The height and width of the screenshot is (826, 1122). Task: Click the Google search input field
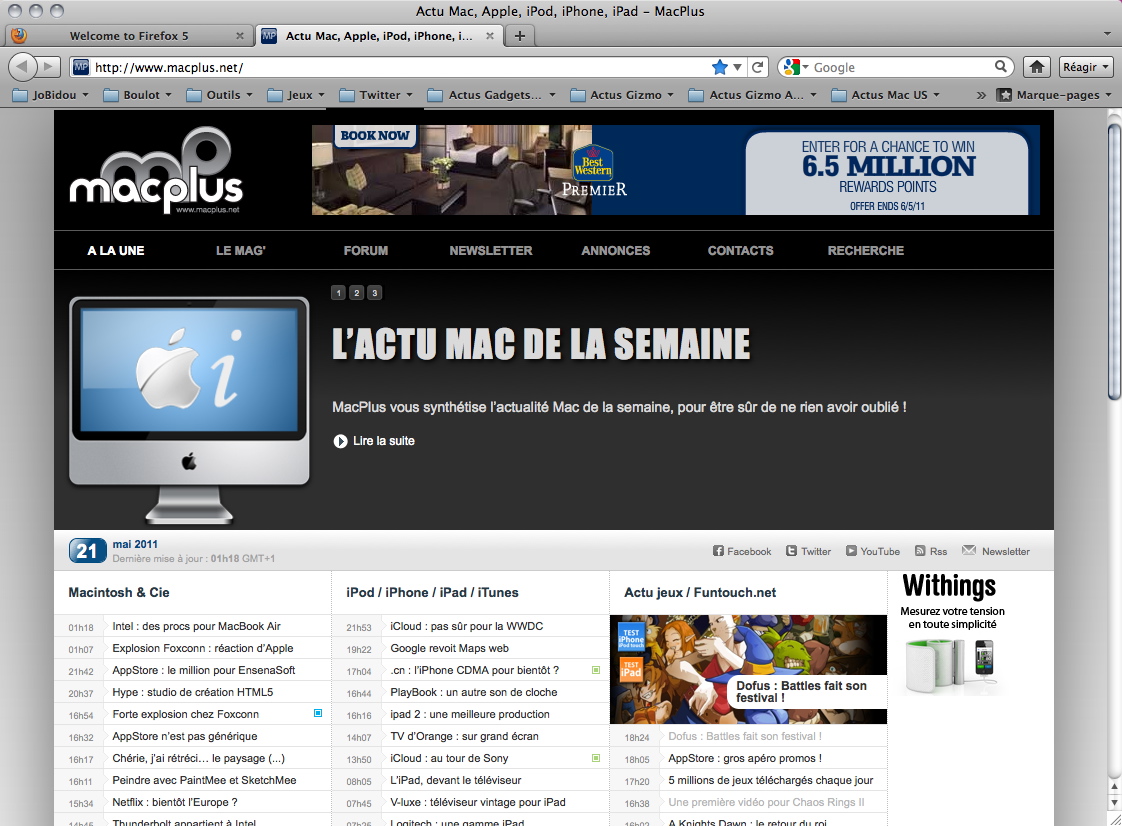tap(902, 67)
